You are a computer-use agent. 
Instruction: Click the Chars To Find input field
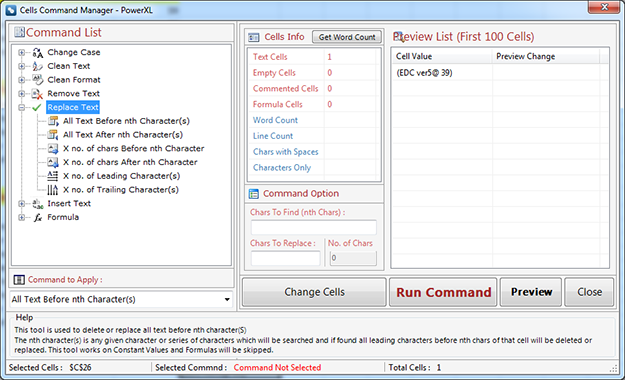pyautogui.click(x=314, y=228)
